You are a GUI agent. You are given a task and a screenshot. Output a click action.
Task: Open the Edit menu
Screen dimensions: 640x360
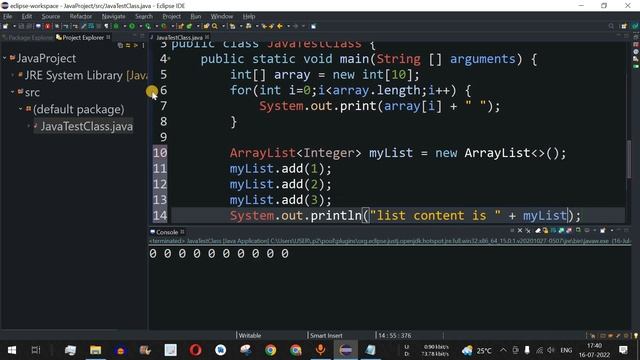click(x=27, y=16)
